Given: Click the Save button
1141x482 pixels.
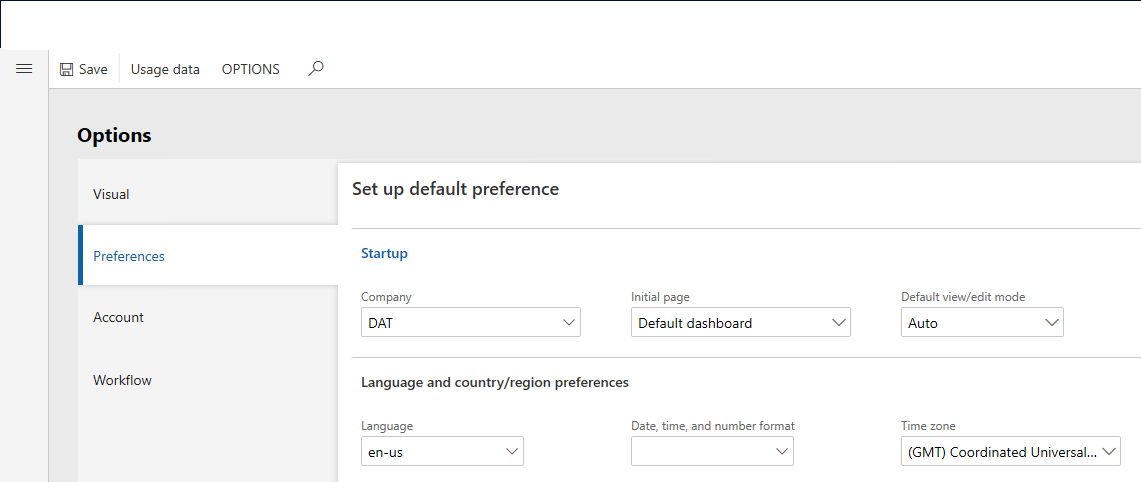Looking at the screenshot, I should pyautogui.click(x=84, y=69).
